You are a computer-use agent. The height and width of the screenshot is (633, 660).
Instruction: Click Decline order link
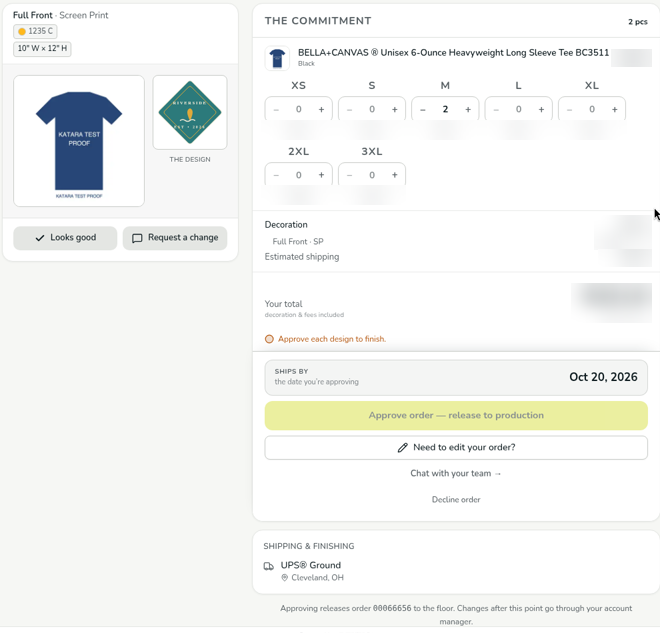(x=456, y=500)
